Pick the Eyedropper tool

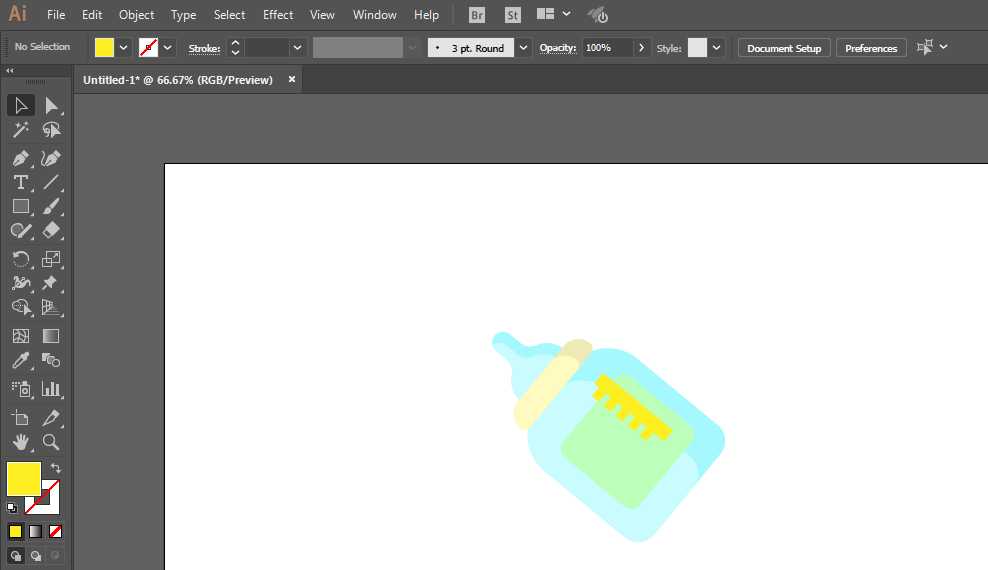pos(20,361)
